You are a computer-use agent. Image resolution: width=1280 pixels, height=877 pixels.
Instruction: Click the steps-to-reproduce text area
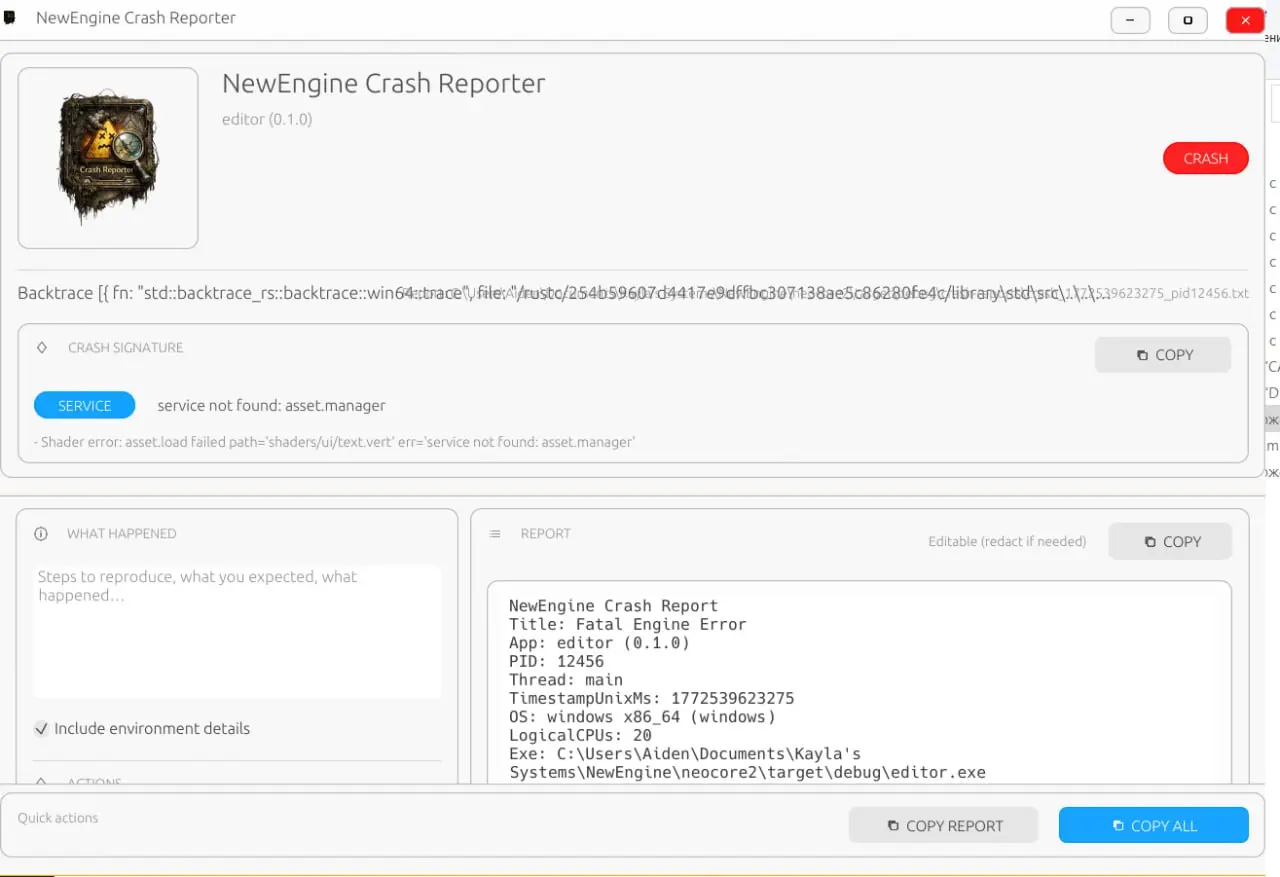click(x=237, y=630)
